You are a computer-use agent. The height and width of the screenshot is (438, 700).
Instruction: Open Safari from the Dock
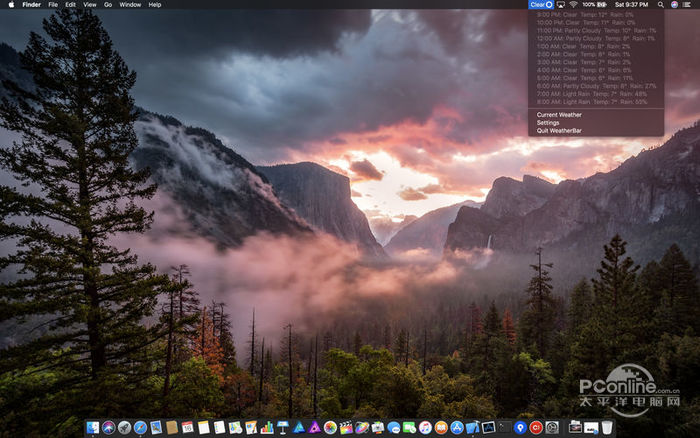pos(140,427)
